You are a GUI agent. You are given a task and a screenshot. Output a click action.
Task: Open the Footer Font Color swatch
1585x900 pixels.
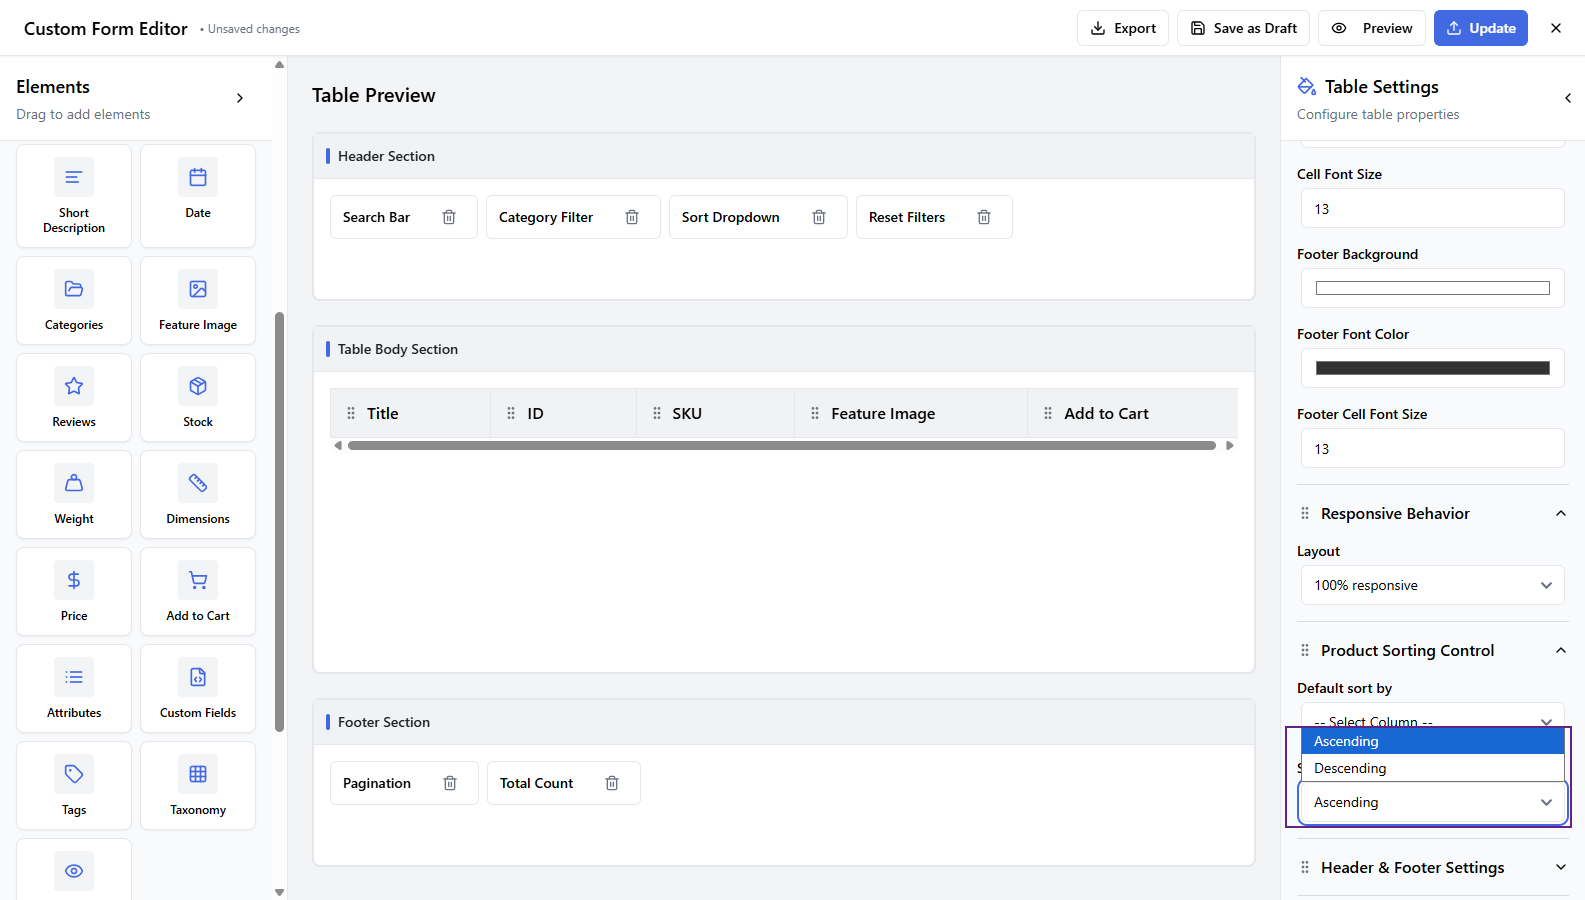click(1431, 368)
